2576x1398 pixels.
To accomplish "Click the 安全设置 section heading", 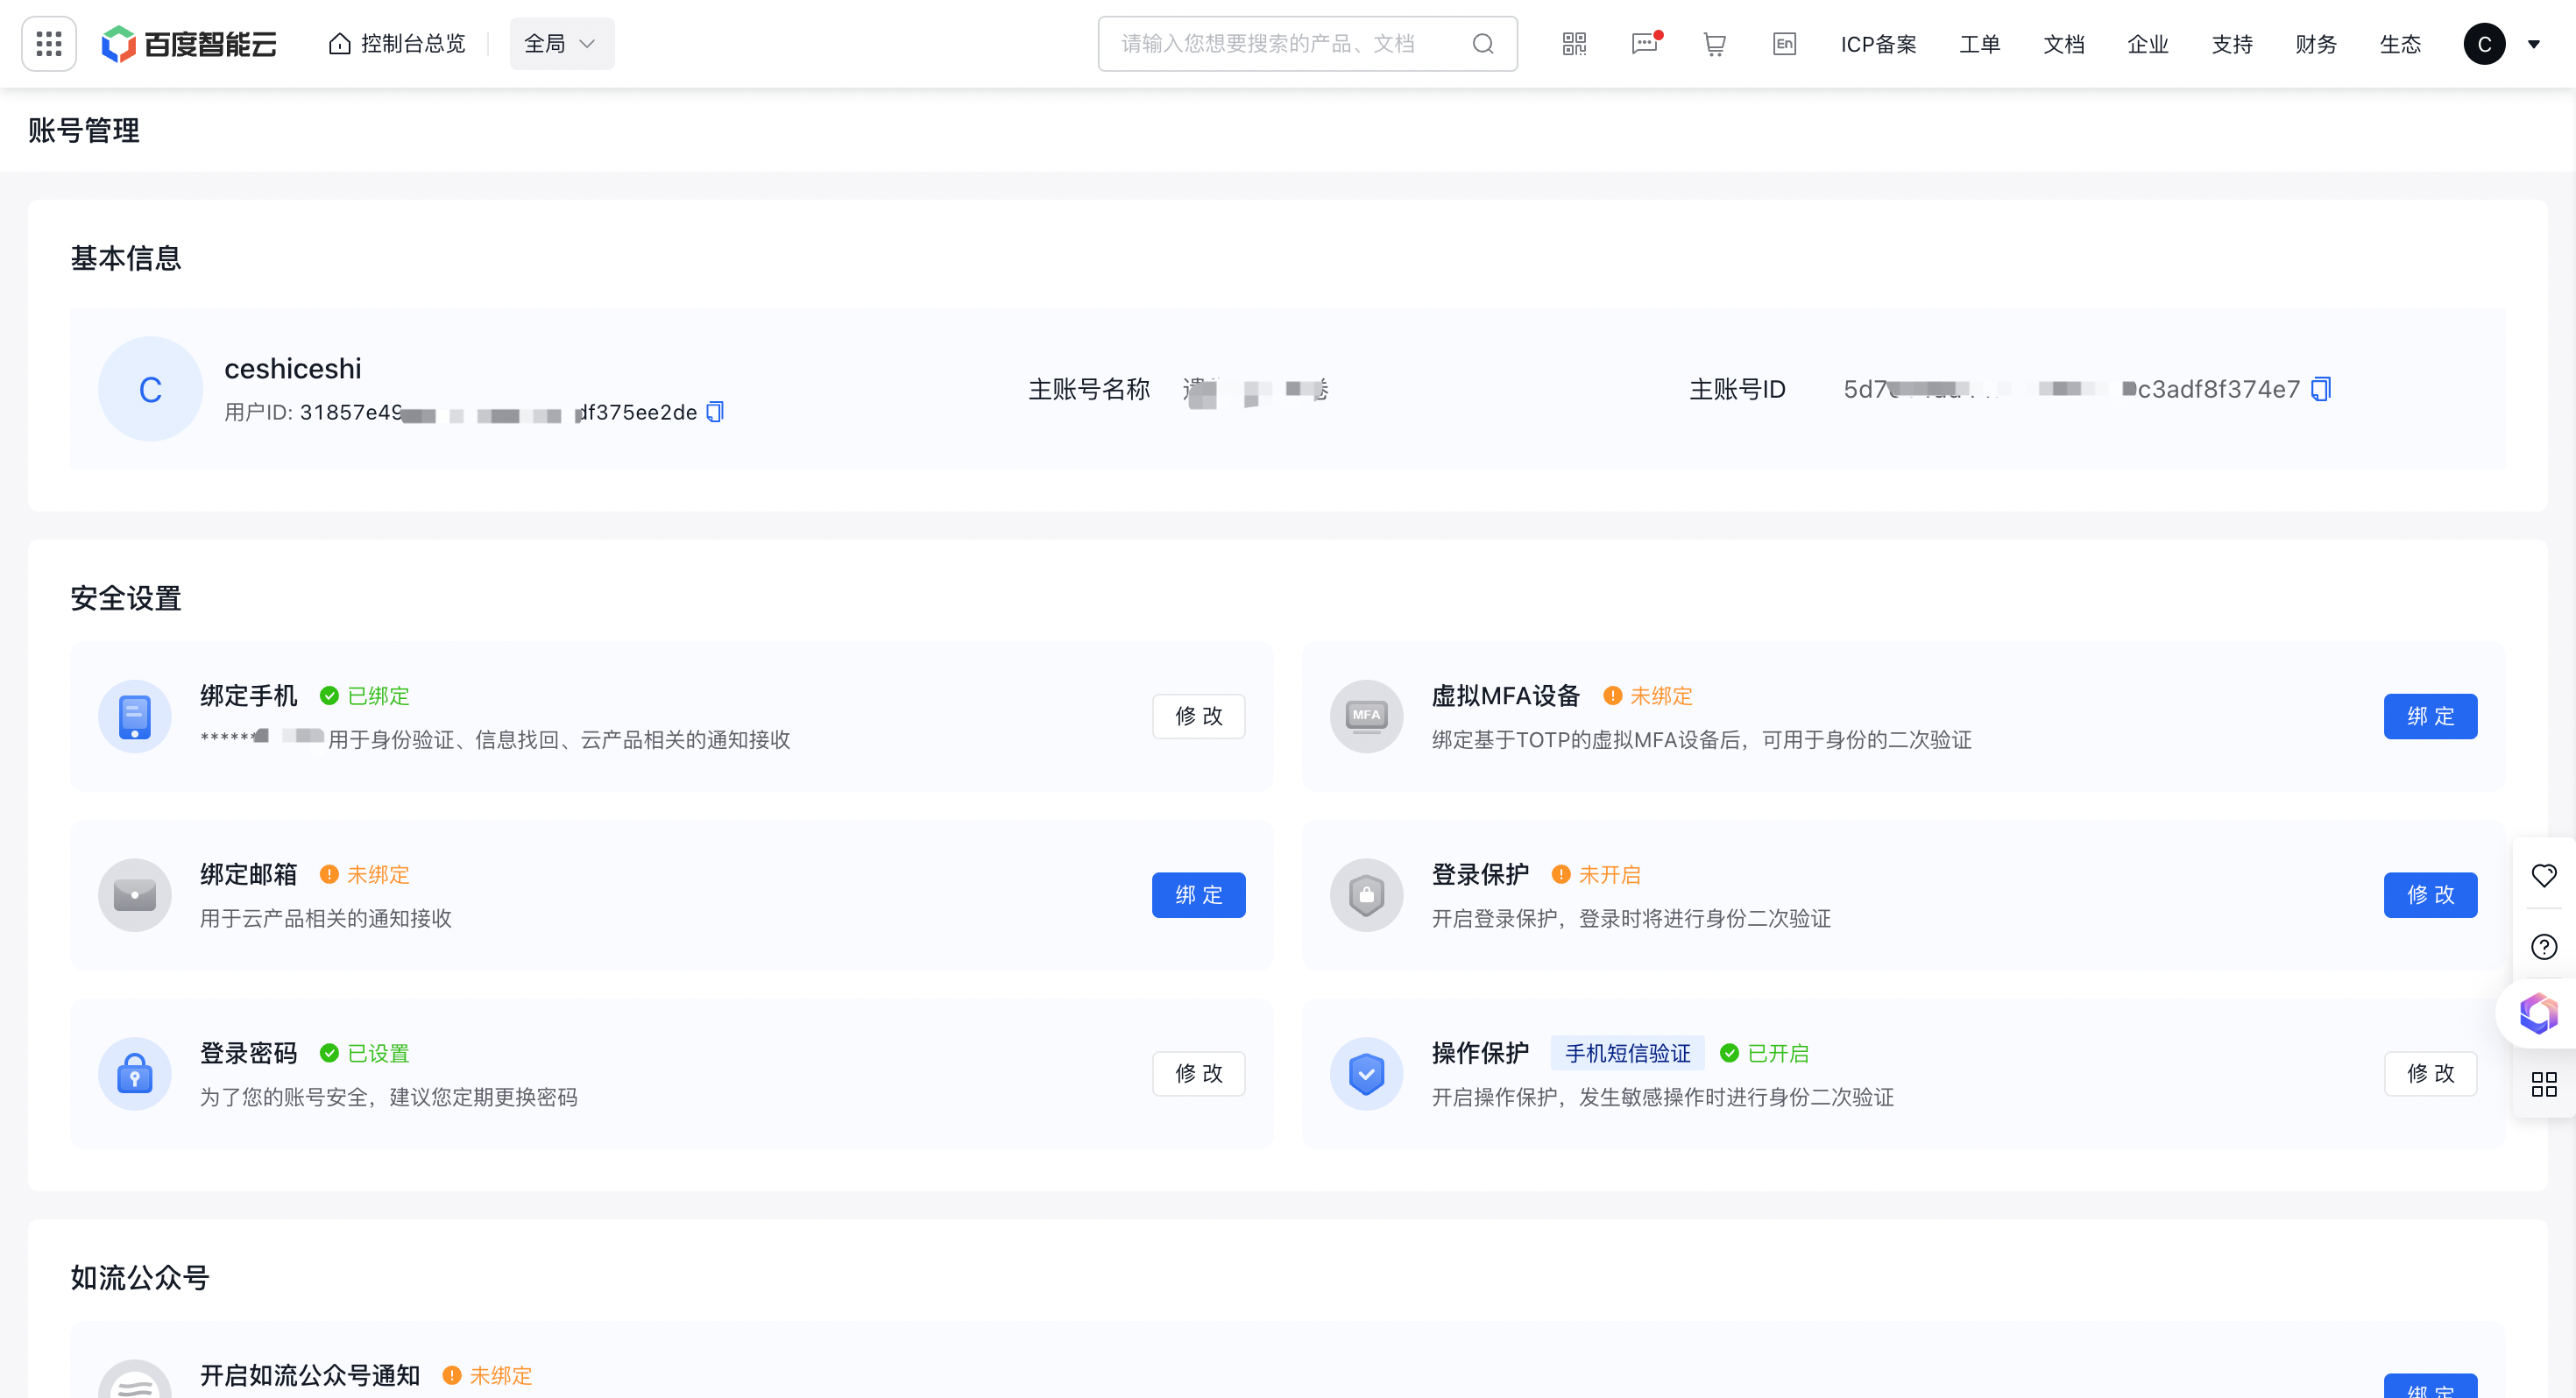I will [126, 598].
